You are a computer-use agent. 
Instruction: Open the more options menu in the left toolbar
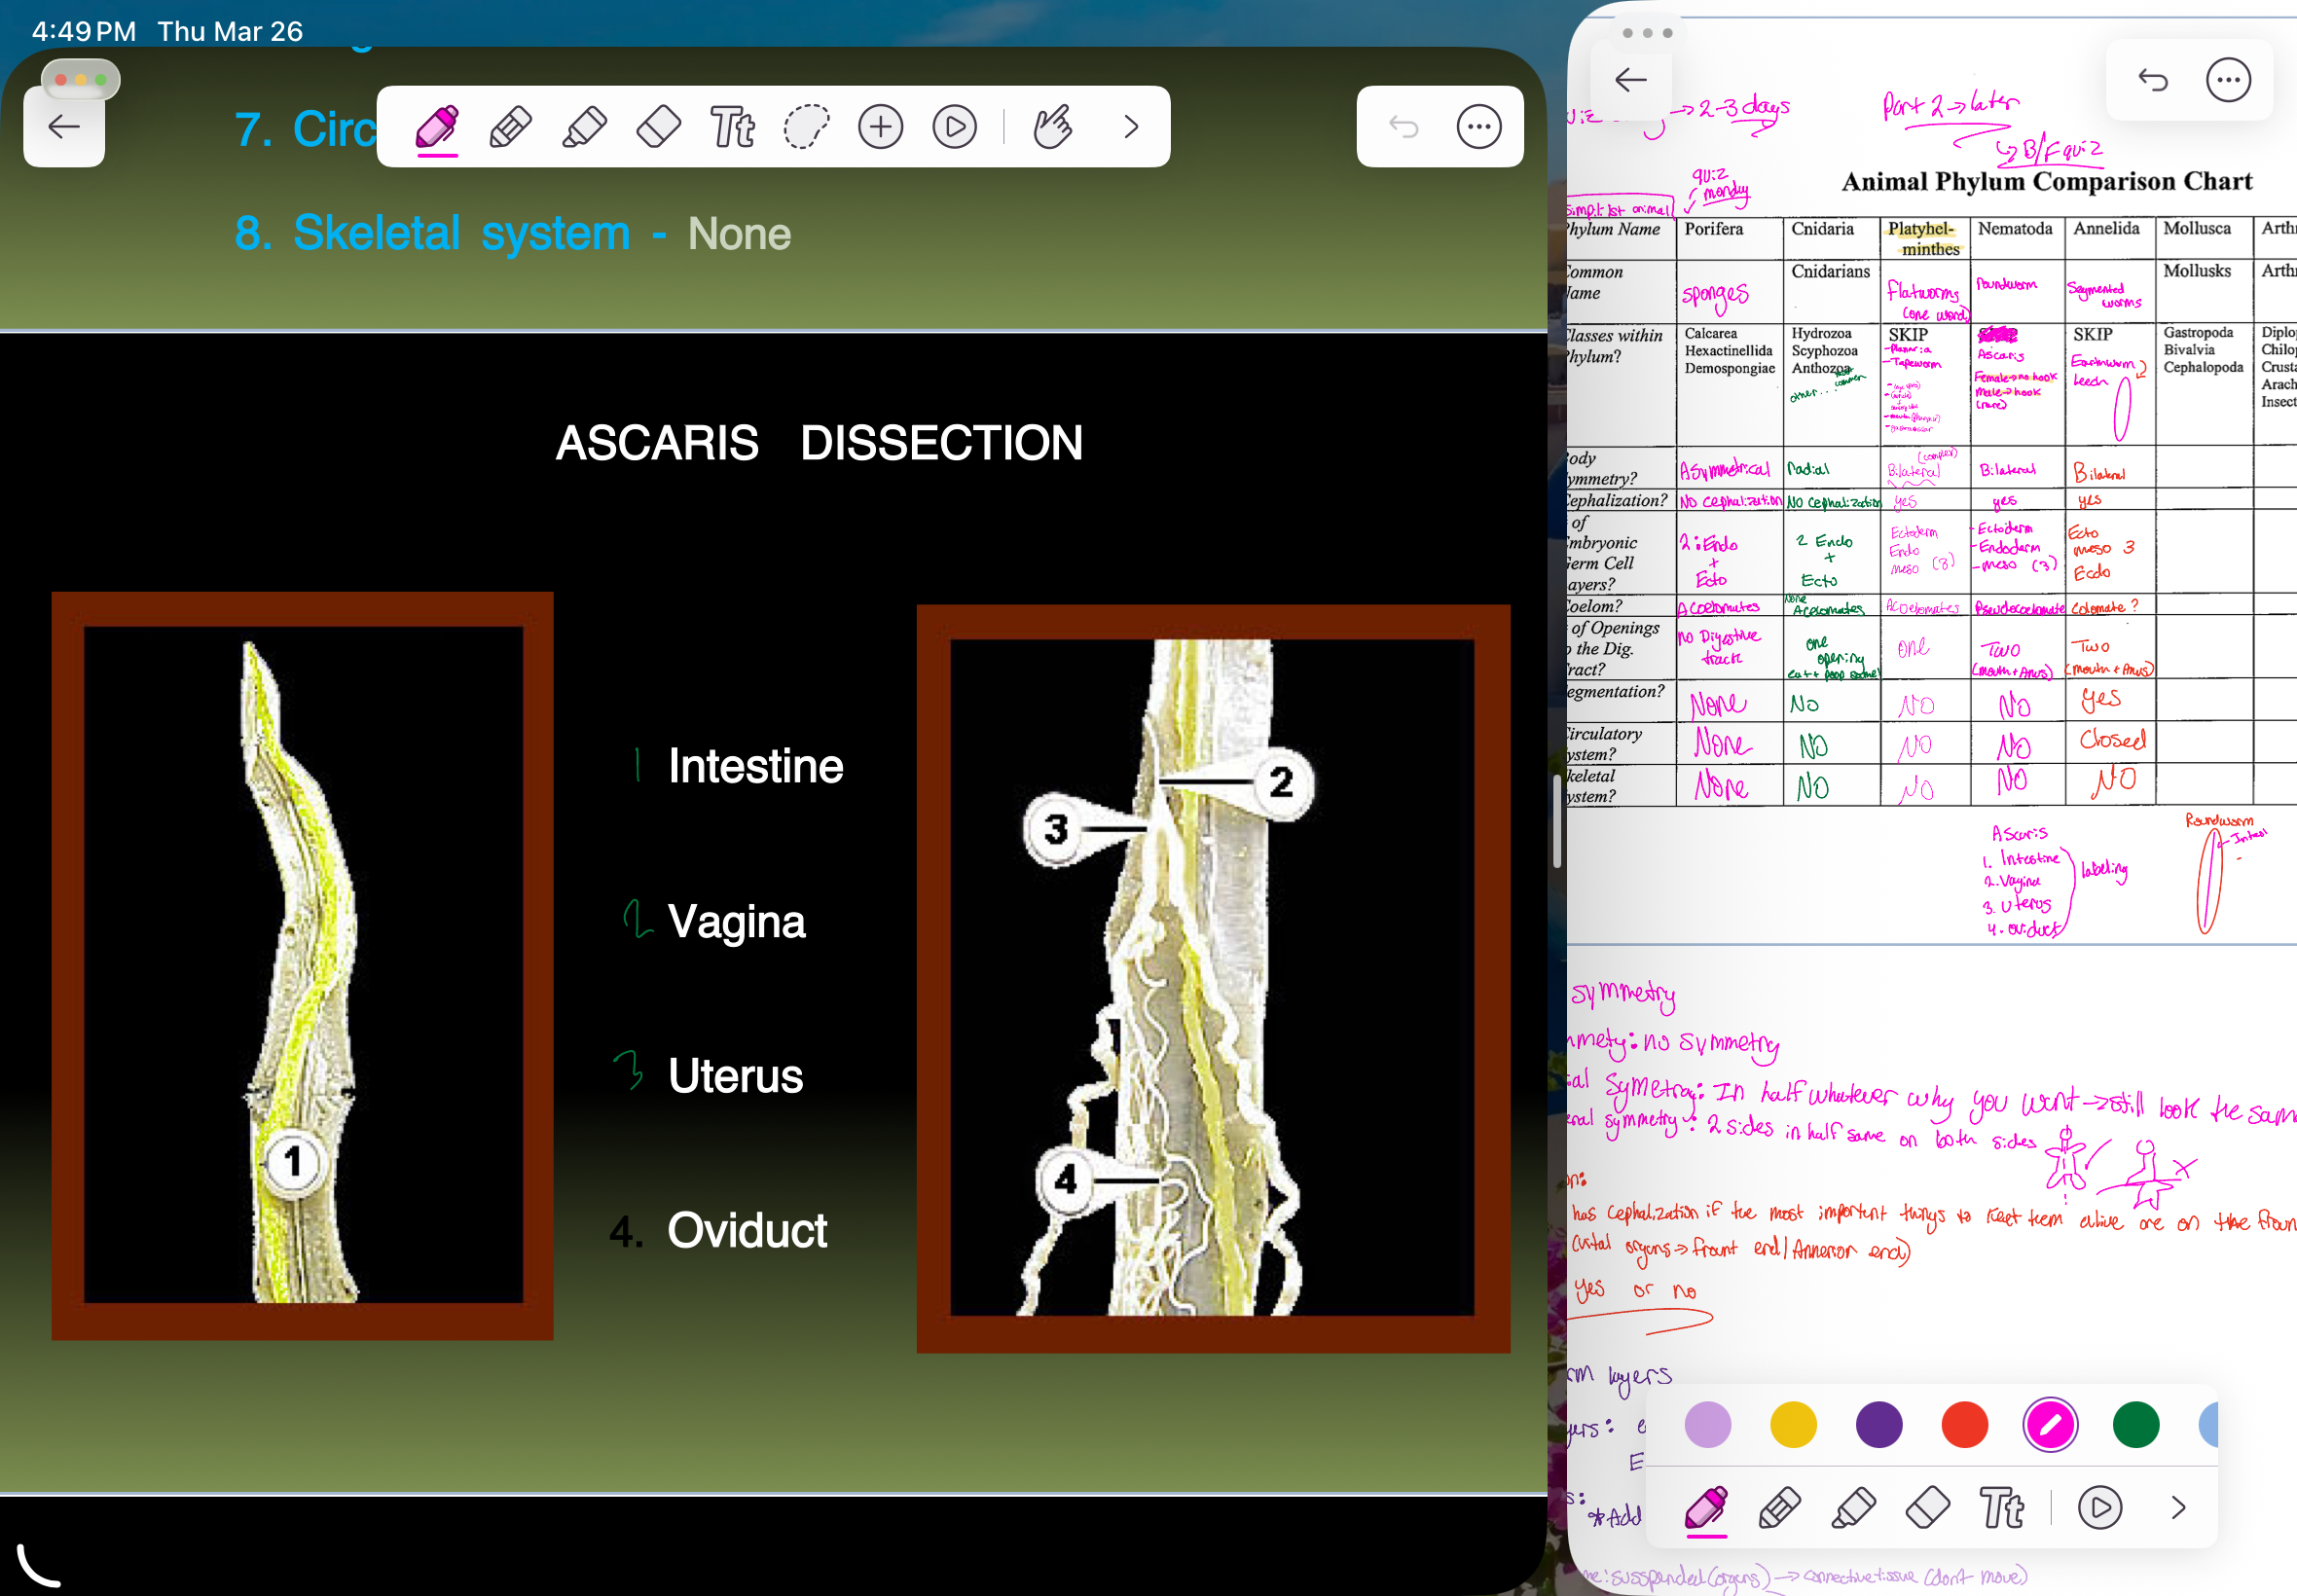click(x=1478, y=127)
